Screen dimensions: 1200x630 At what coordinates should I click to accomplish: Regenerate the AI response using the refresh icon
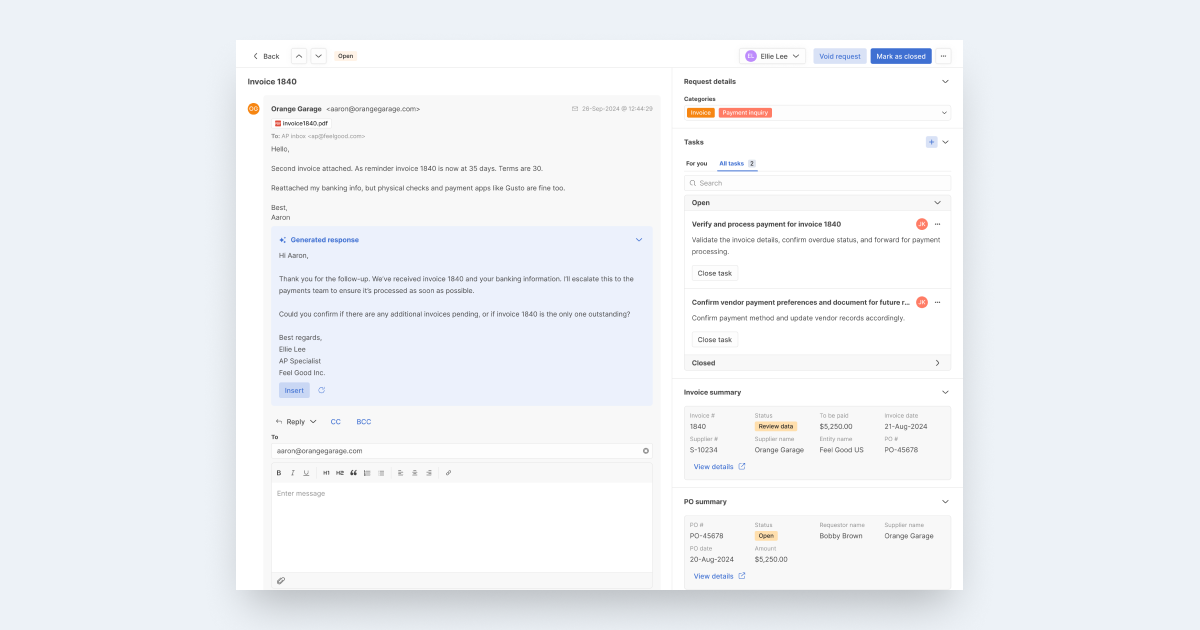(320, 390)
